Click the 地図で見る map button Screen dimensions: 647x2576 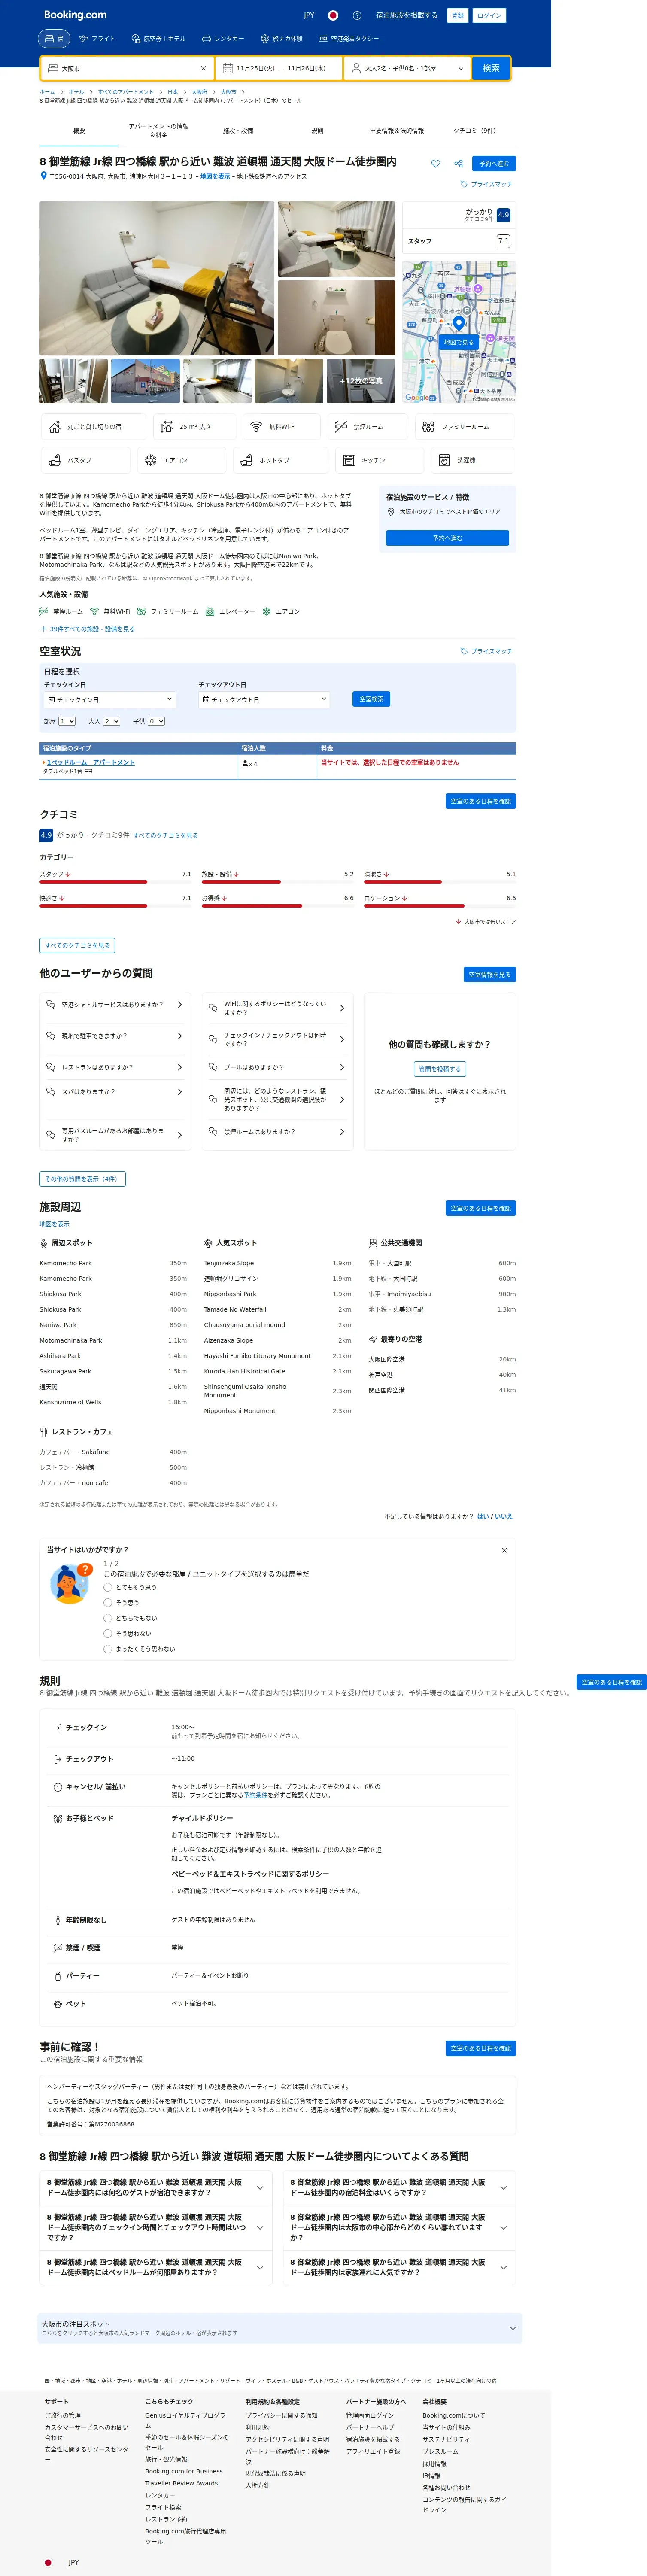pyautogui.click(x=458, y=342)
